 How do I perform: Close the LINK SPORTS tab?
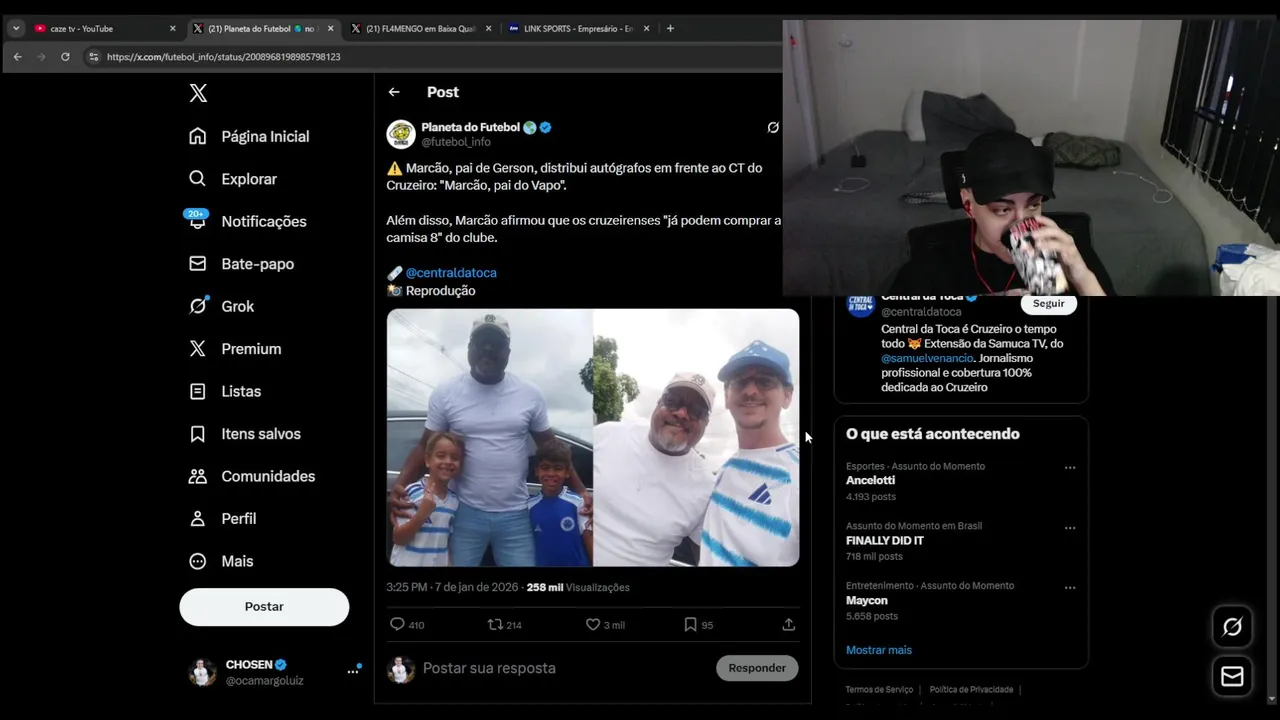coord(646,28)
